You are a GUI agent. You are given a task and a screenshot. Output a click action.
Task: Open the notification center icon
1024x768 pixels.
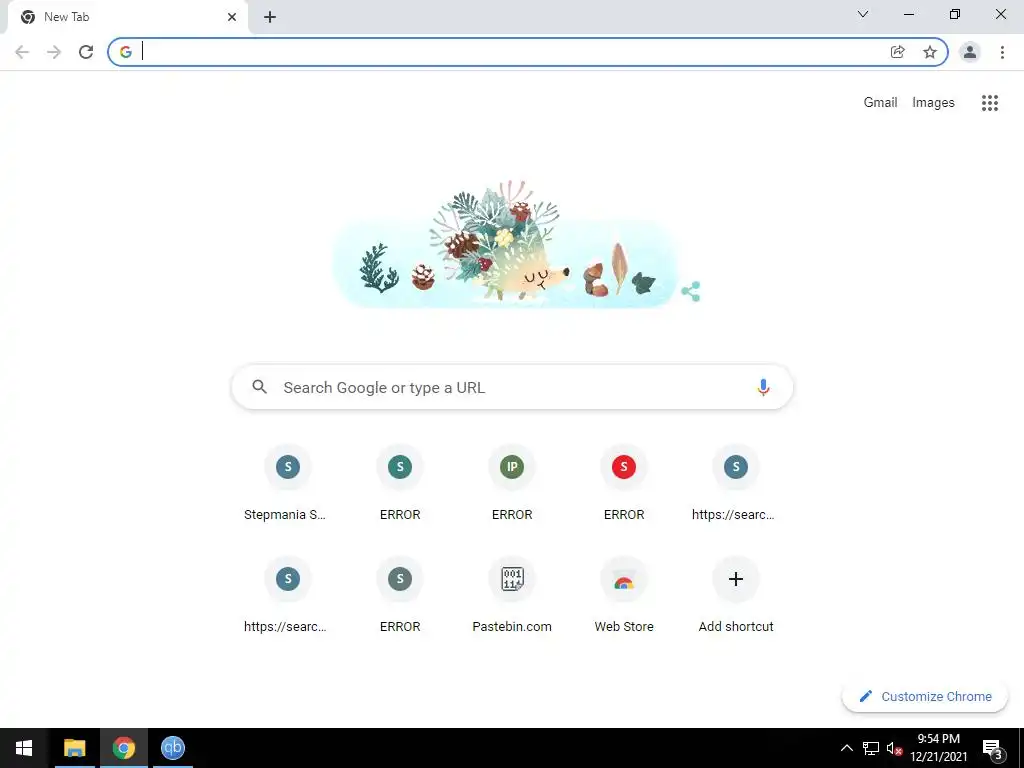click(x=992, y=748)
